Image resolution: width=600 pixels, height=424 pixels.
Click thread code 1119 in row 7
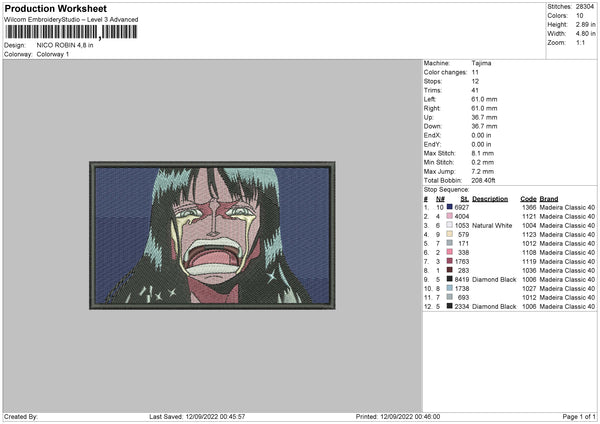[x=529, y=261]
